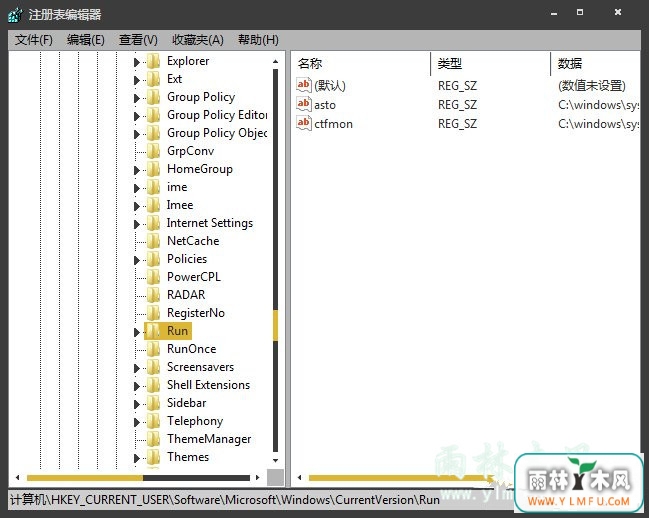
Task: Click the GrpConv folder icon
Action: pyautogui.click(x=154, y=151)
